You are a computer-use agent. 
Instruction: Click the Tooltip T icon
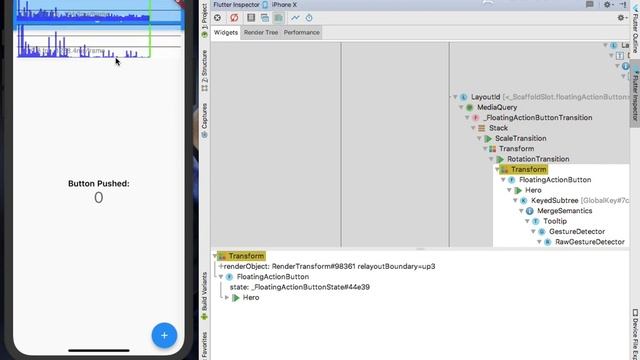click(536, 221)
